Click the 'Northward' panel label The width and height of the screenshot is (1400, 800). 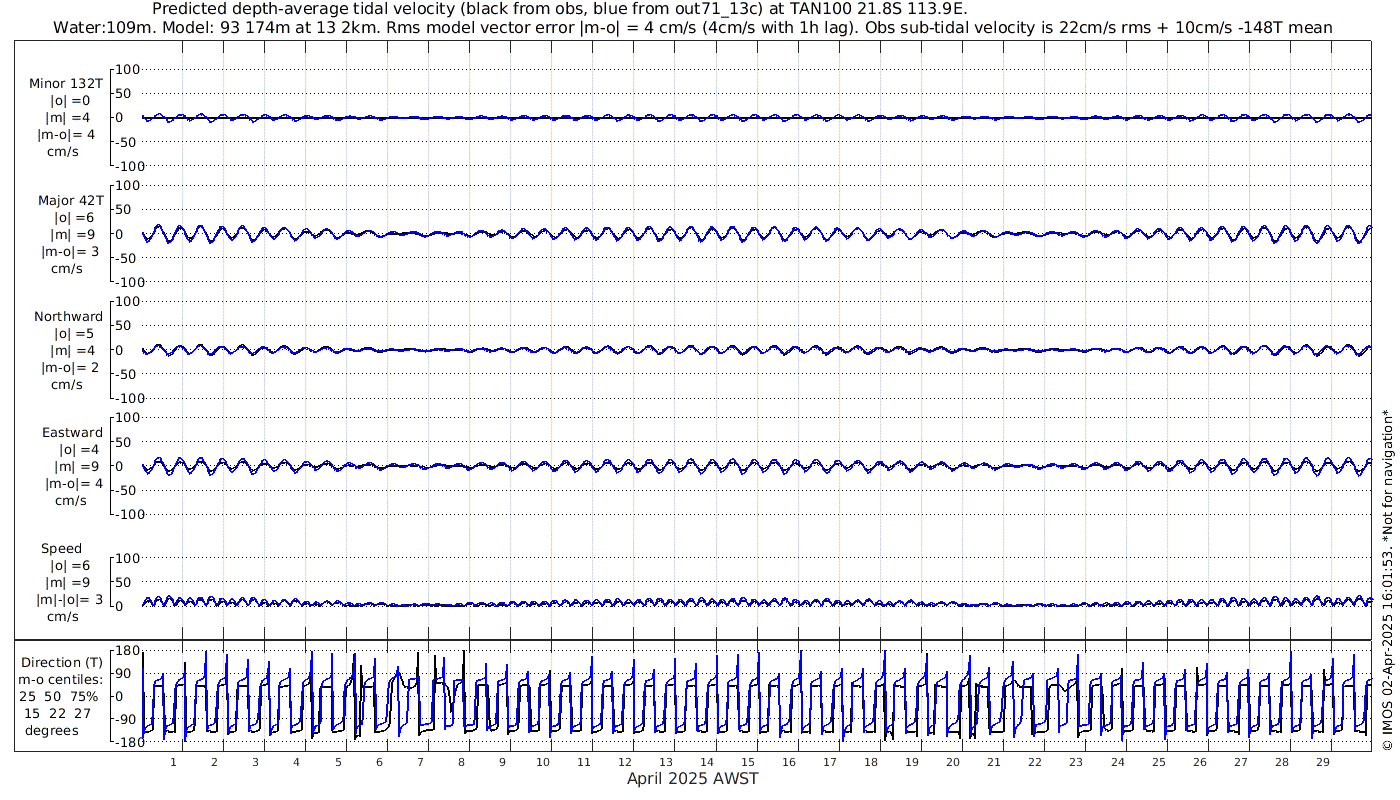coord(68,316)
